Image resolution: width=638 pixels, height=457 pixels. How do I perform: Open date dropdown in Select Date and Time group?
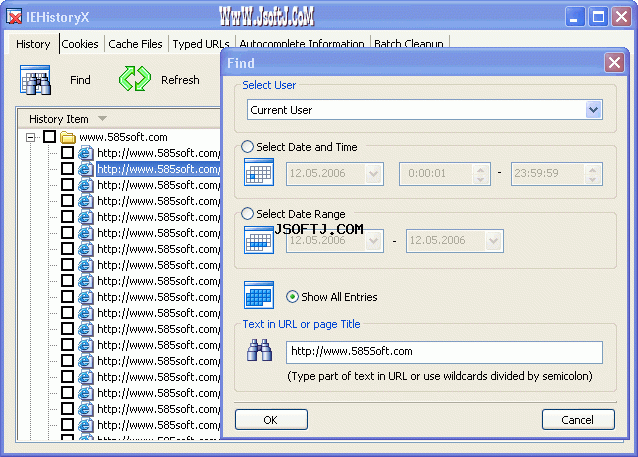pyautogui.click(x=373, y=174)
